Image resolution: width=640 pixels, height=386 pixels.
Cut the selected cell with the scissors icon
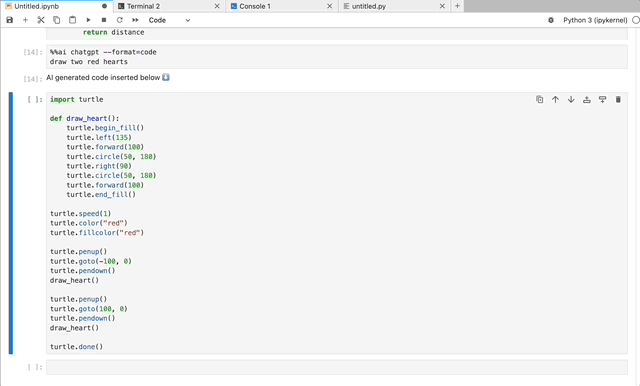(x=41, y=20)
